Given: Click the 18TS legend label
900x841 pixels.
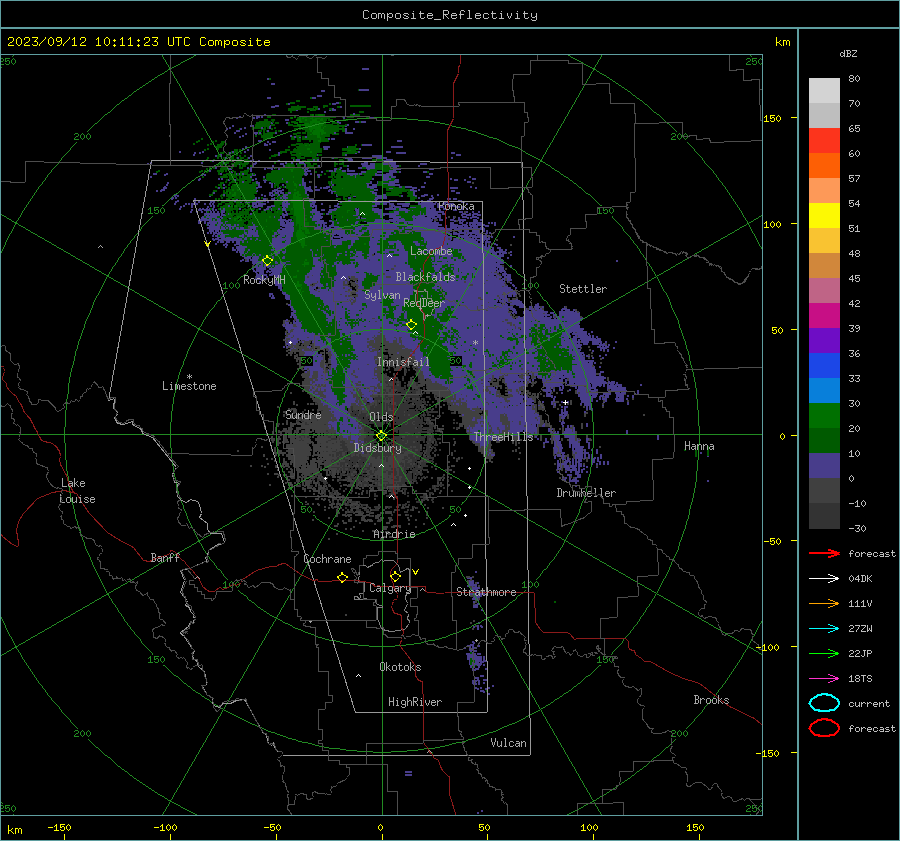Looking at the screenshot, I should pos(860,679).
